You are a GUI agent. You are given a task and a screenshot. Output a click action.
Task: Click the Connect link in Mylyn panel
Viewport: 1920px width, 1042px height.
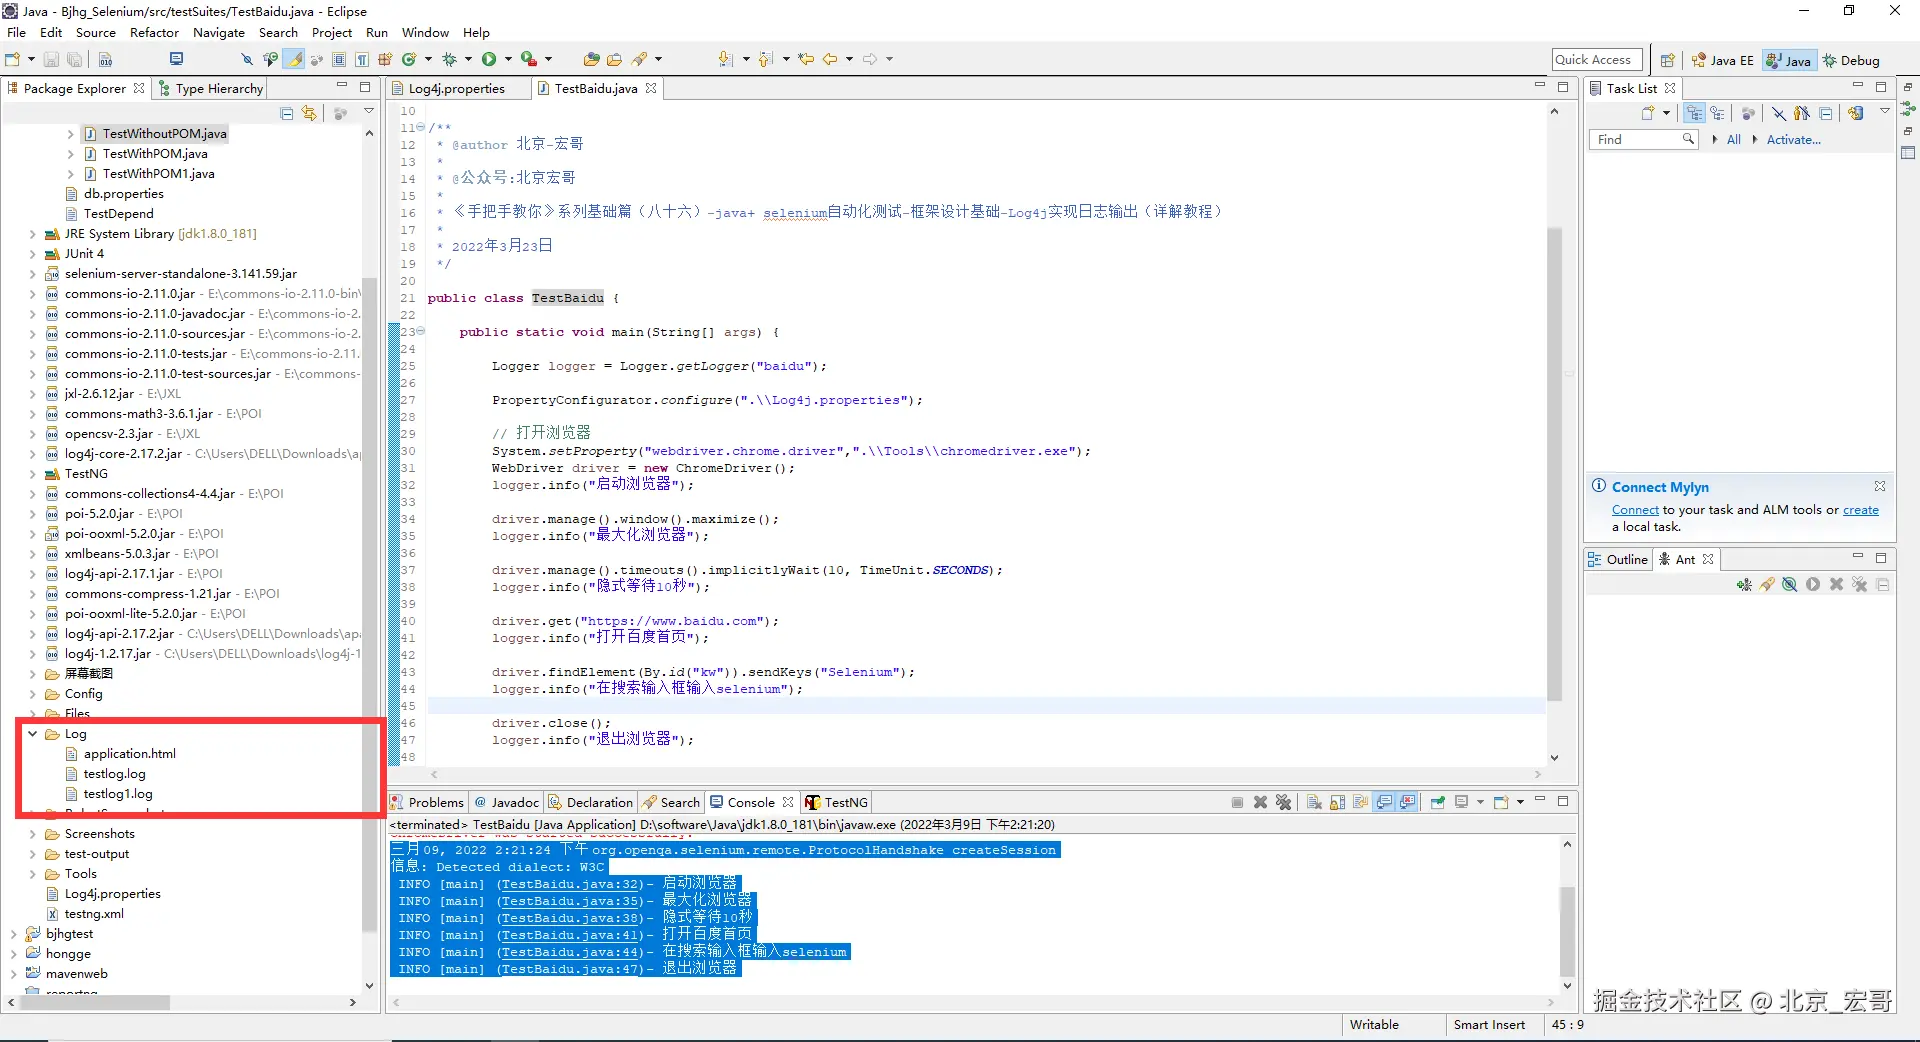coord(1634,510)
